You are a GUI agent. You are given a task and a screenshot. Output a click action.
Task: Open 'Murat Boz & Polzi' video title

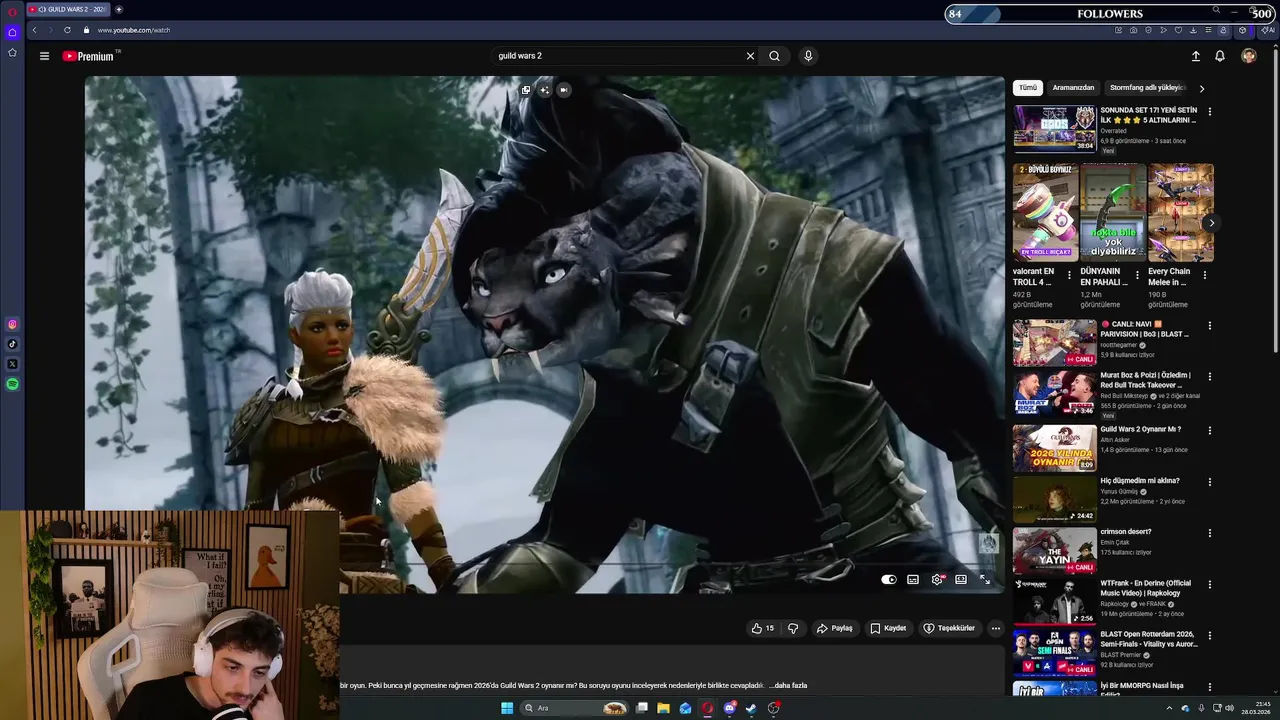(1146, 380)
